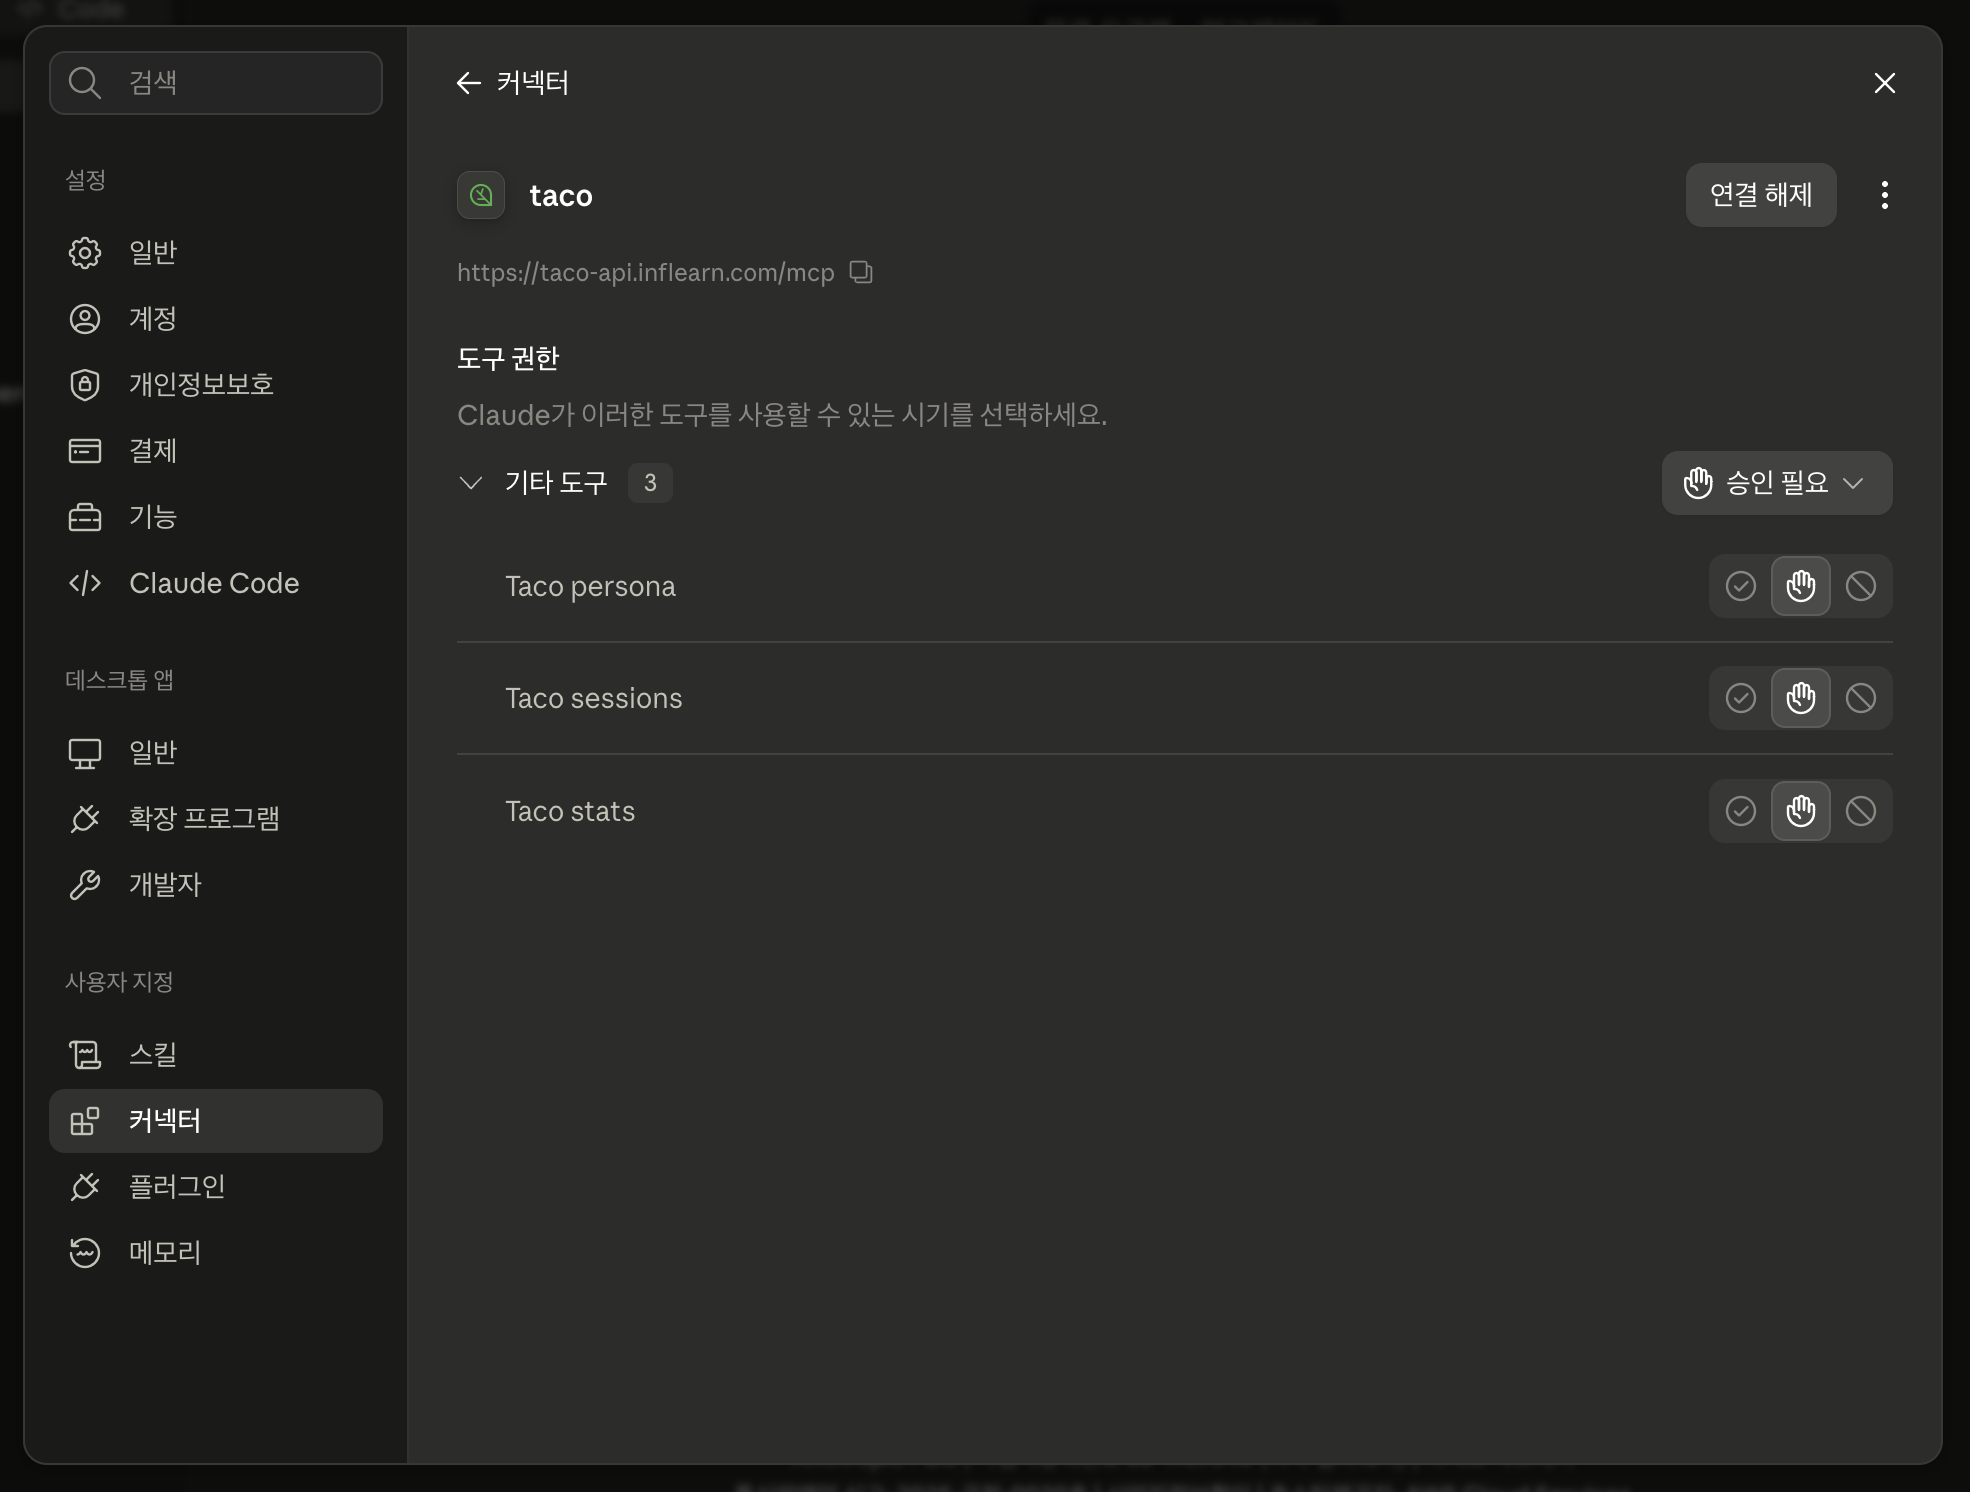
Task: Copy the taco MCP URL
Action: coord(861,272)
